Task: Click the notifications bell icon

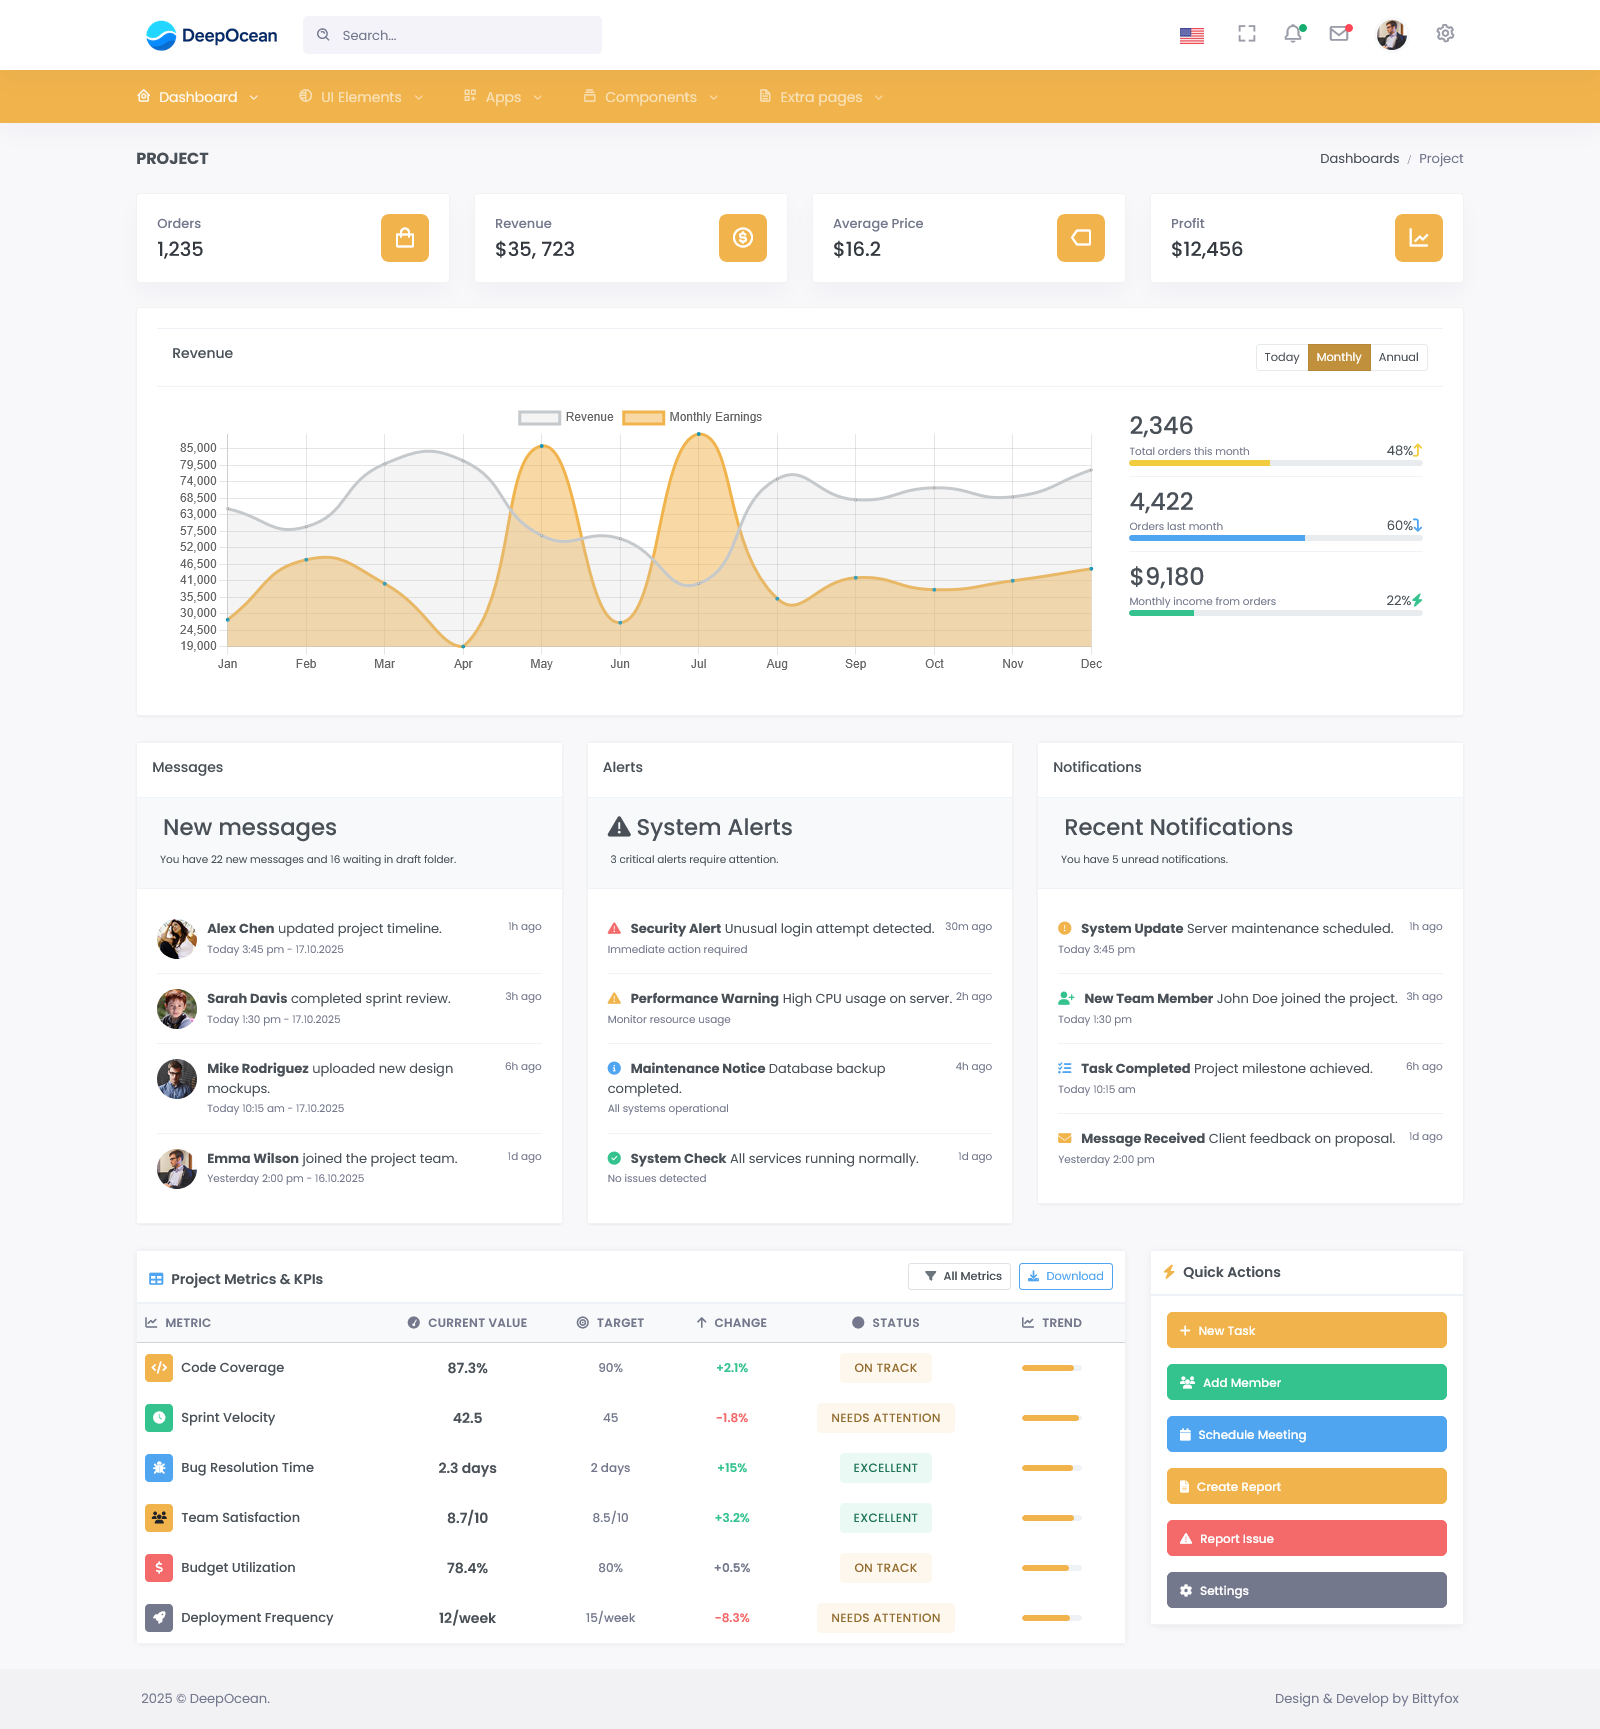Action: [1293, 34]
